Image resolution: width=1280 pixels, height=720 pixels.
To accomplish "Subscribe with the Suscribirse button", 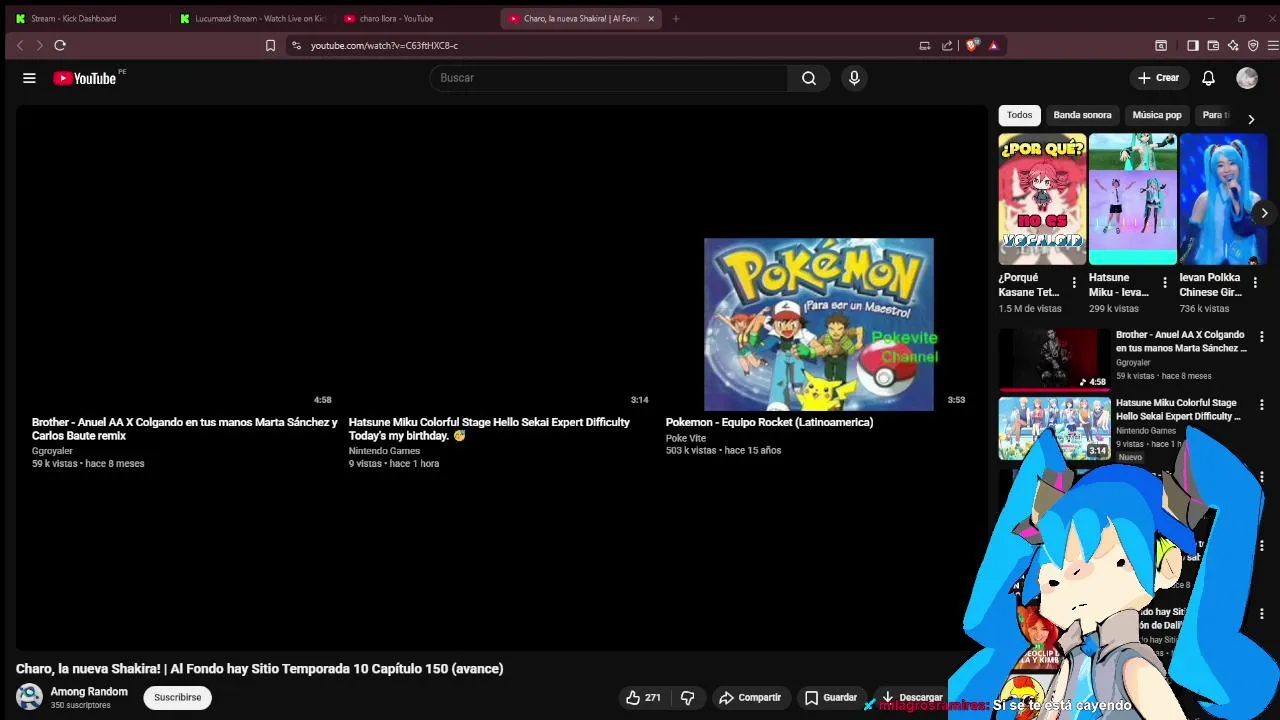I will click(x=177, y=697).
